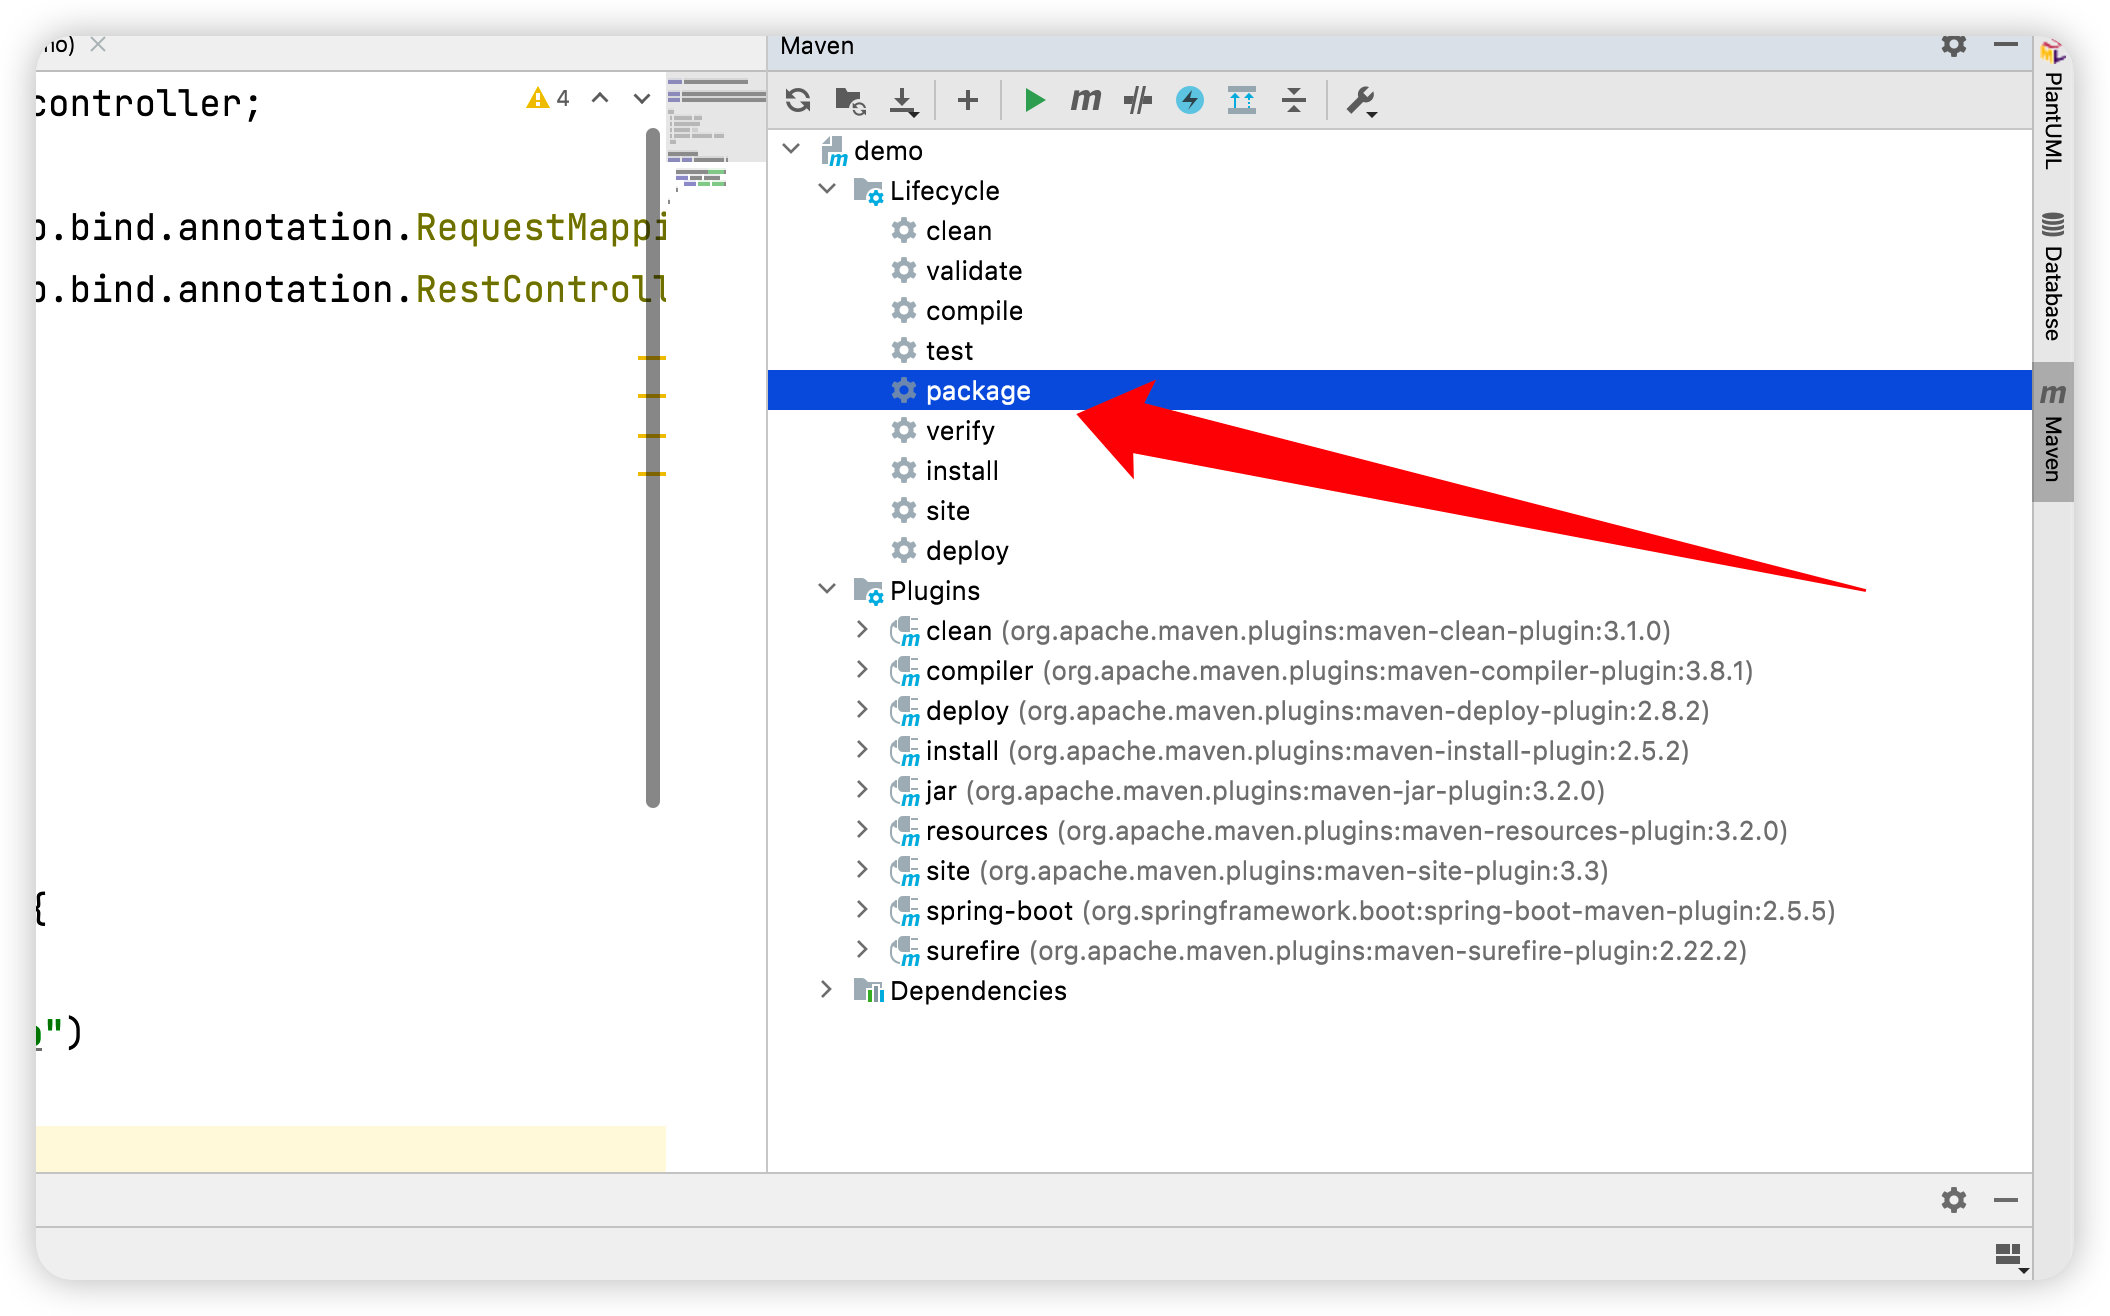
Task: Expand the surefire plugin entry
Action: [862, 949]
